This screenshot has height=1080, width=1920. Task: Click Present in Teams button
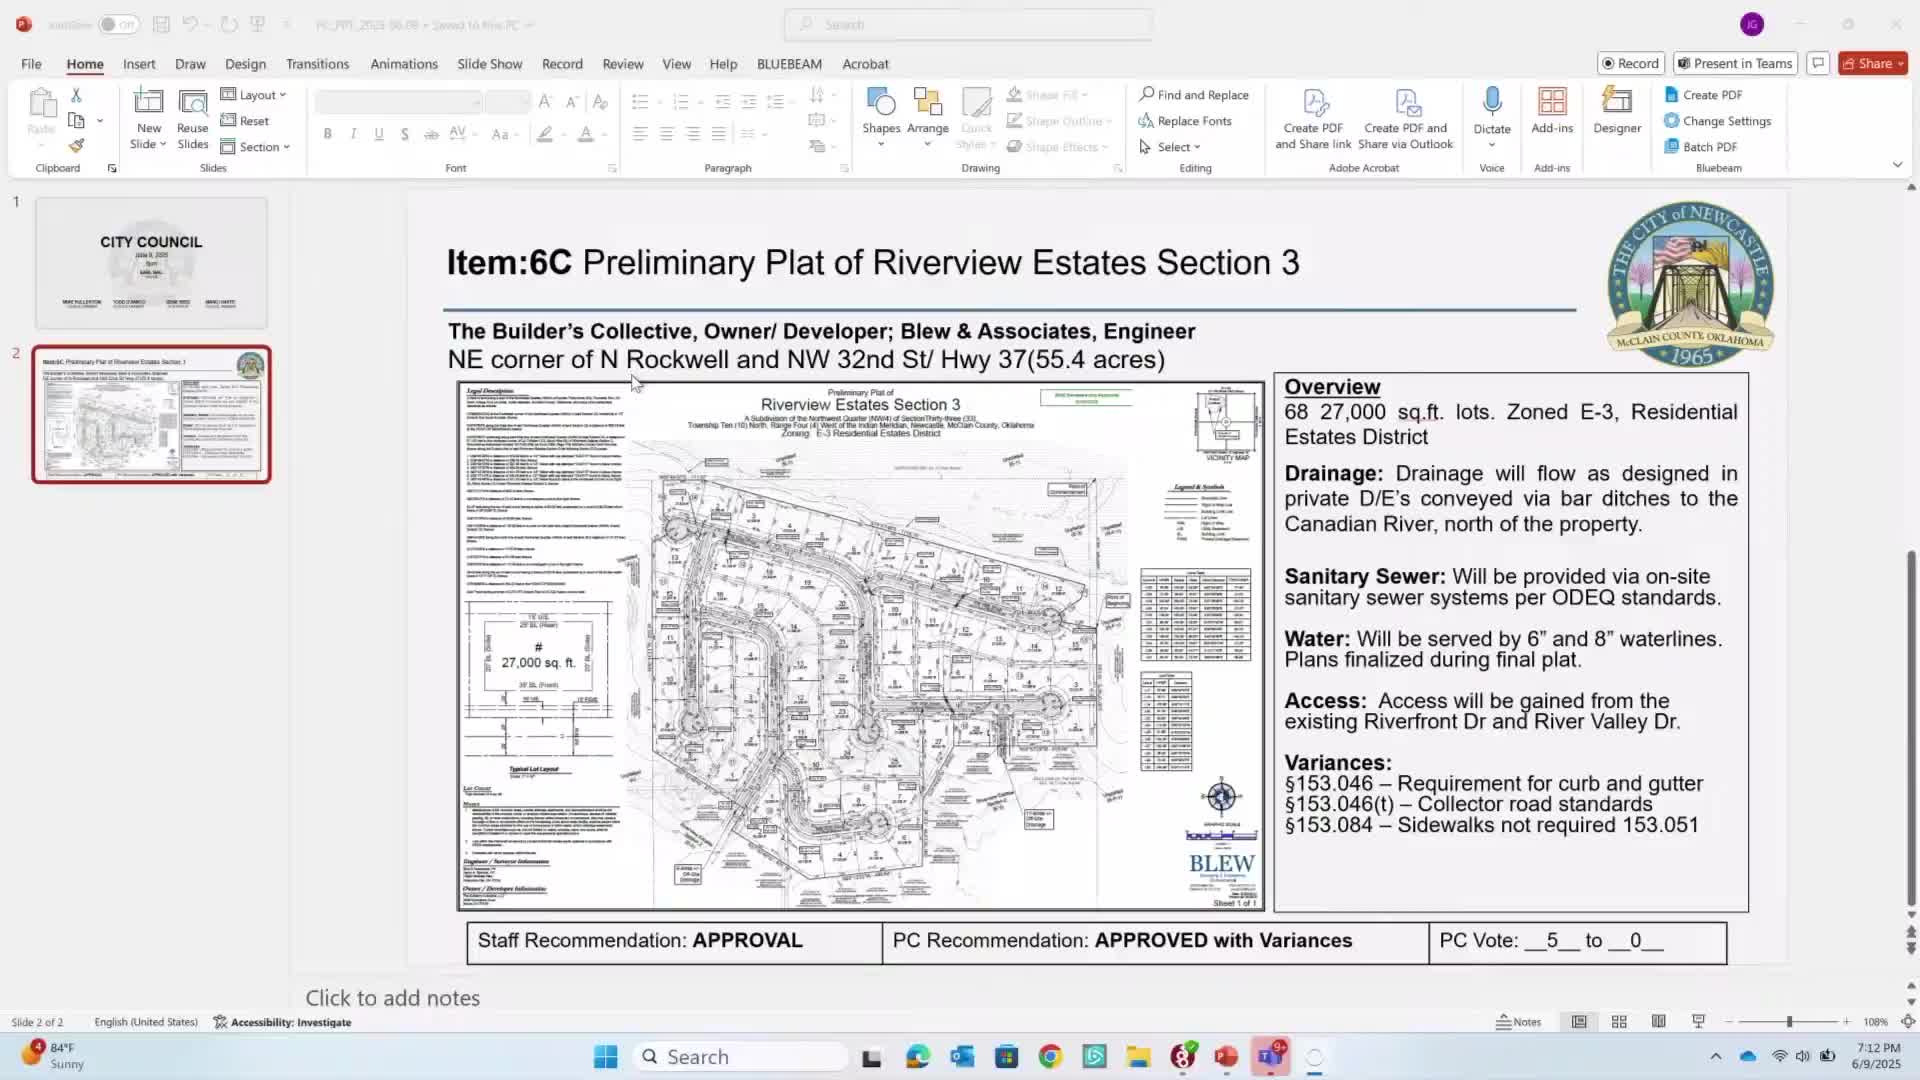(x=1735, y=63)
